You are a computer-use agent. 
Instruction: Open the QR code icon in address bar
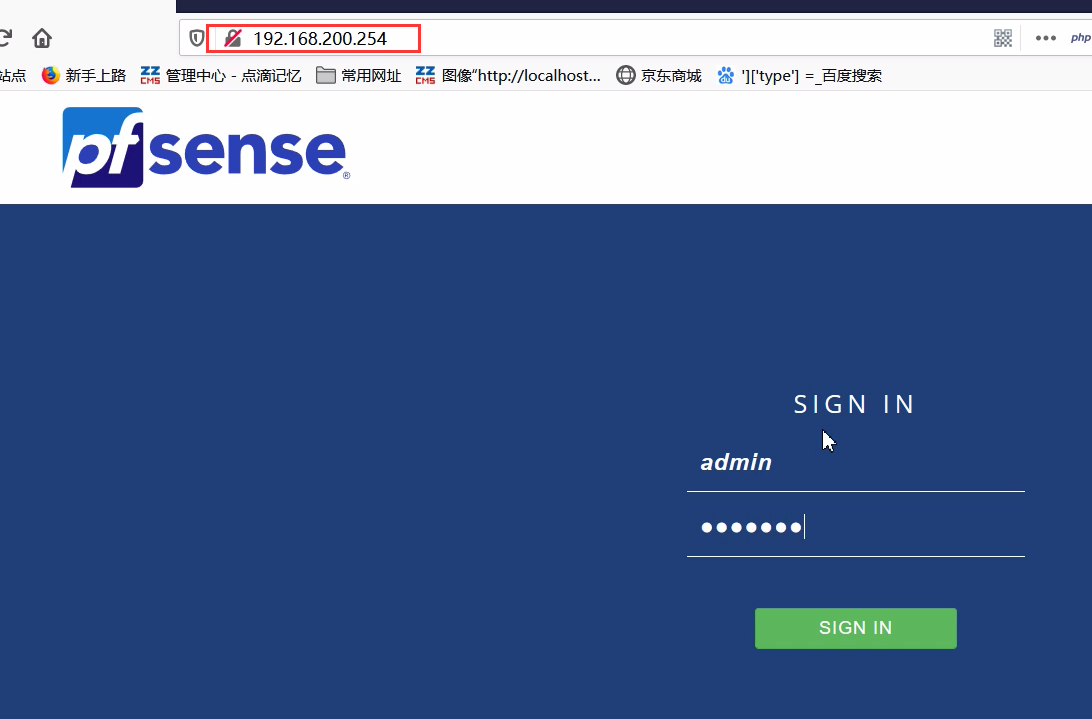coord(1003,38)
